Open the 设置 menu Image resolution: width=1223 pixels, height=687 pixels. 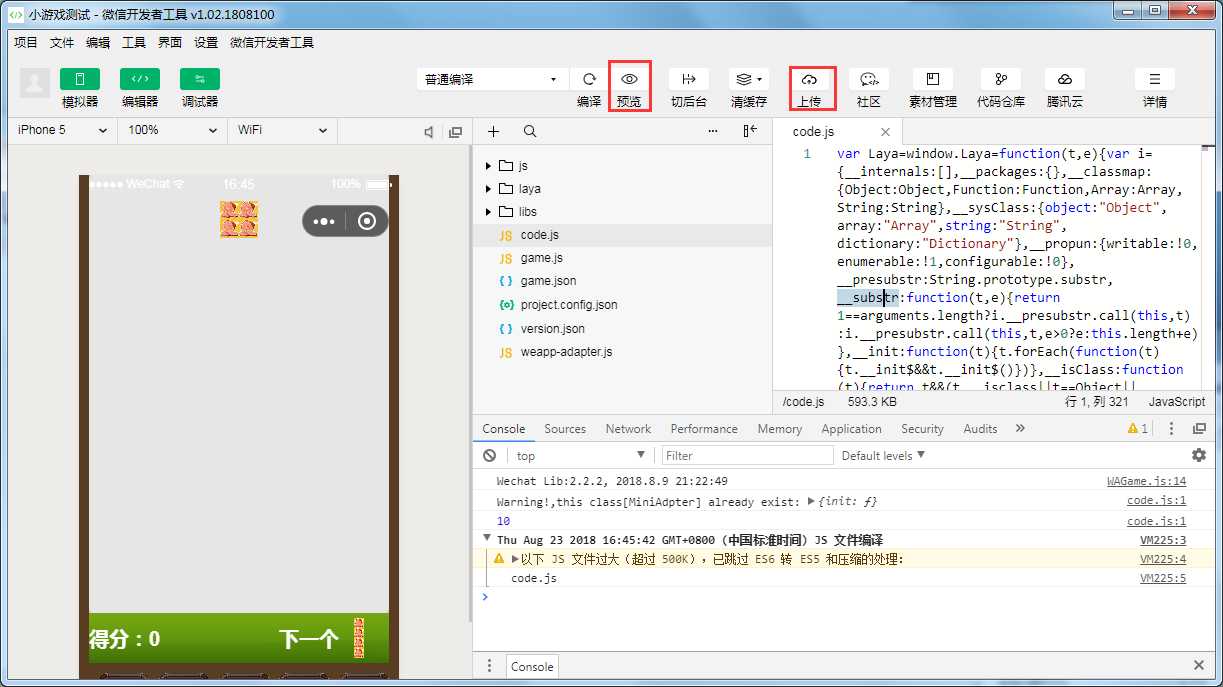coord(206,42)
